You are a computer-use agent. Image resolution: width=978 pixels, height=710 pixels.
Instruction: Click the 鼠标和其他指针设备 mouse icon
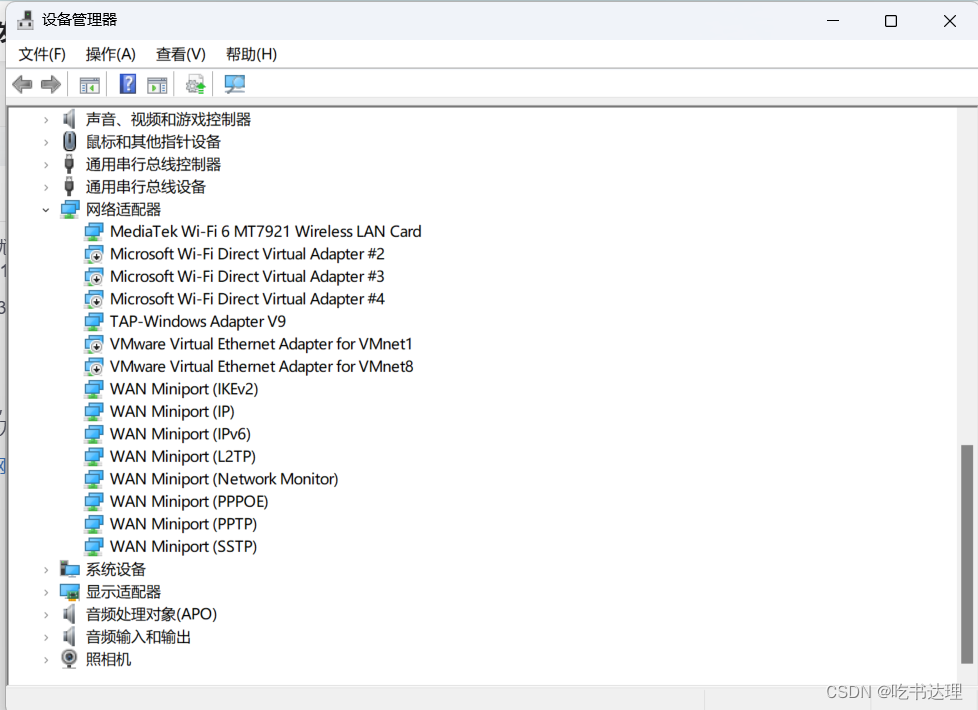(x=69, y=142)
